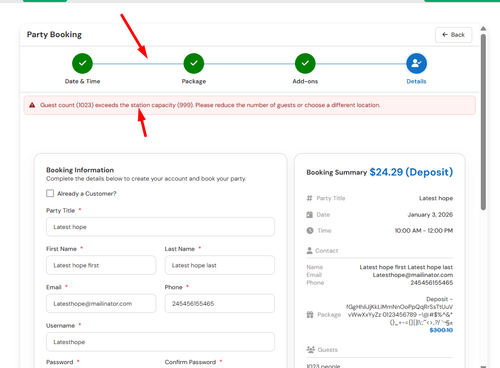Click the Package step label
This screenshot has width=500, height=368.
[194, 81]
